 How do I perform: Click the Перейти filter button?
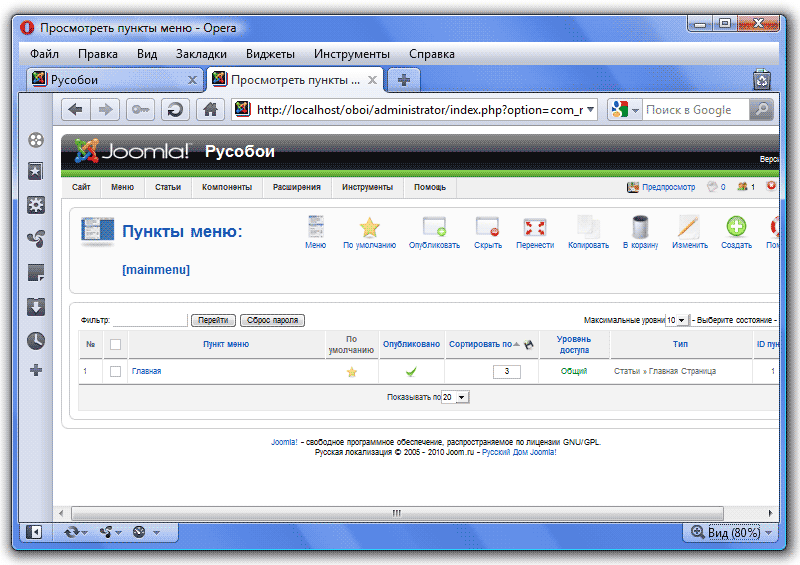tap(212, 320)
